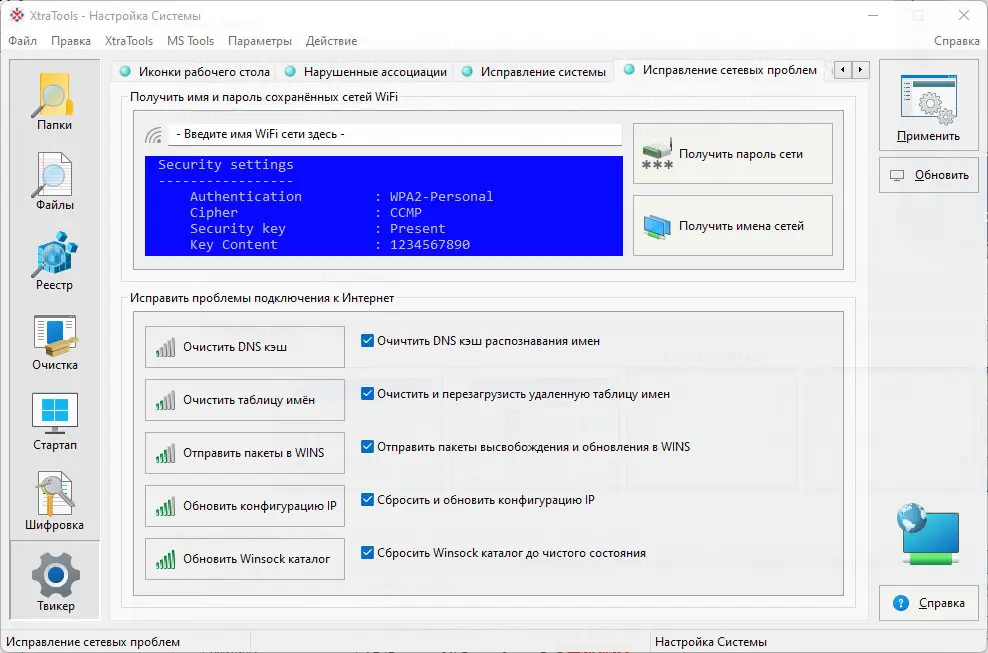Click Получить пароль сети button
This screenshot has height=653, width=988.
[733, 154]
